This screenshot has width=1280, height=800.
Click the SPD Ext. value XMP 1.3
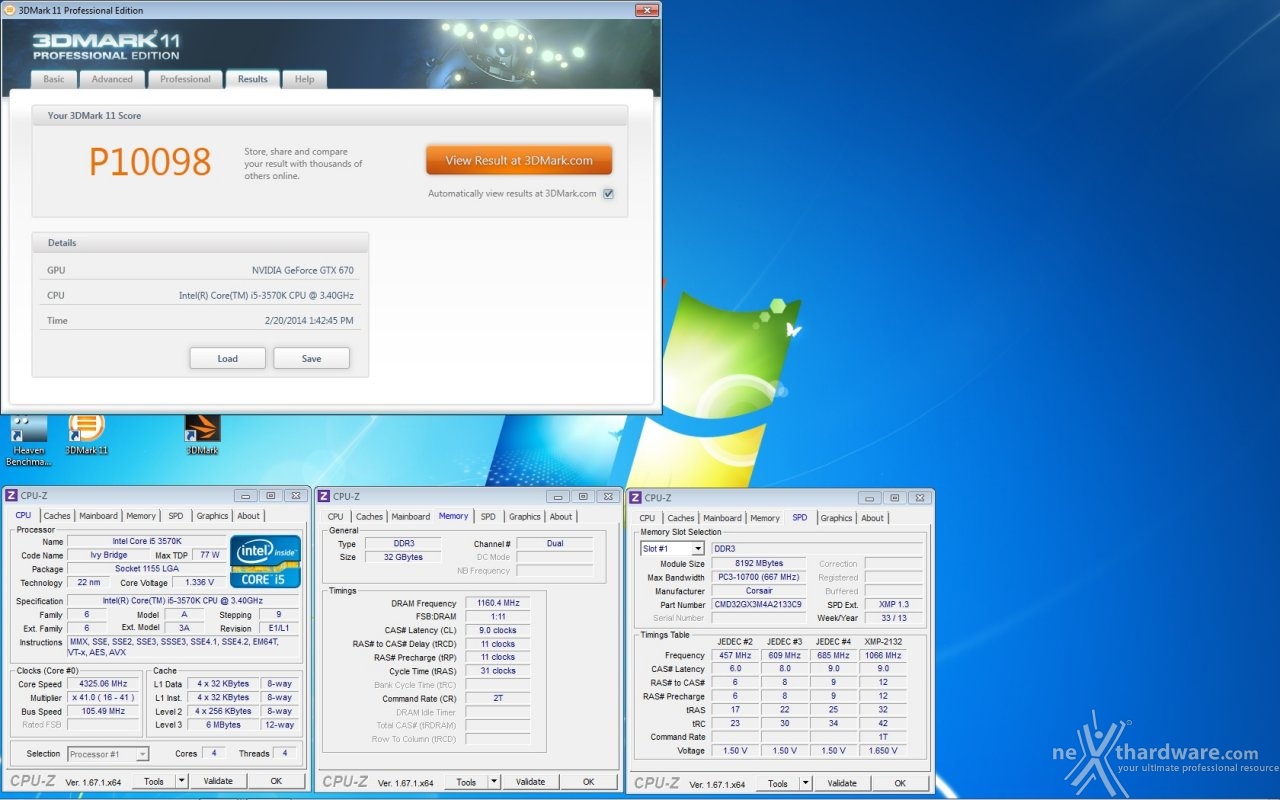[894, 604]
